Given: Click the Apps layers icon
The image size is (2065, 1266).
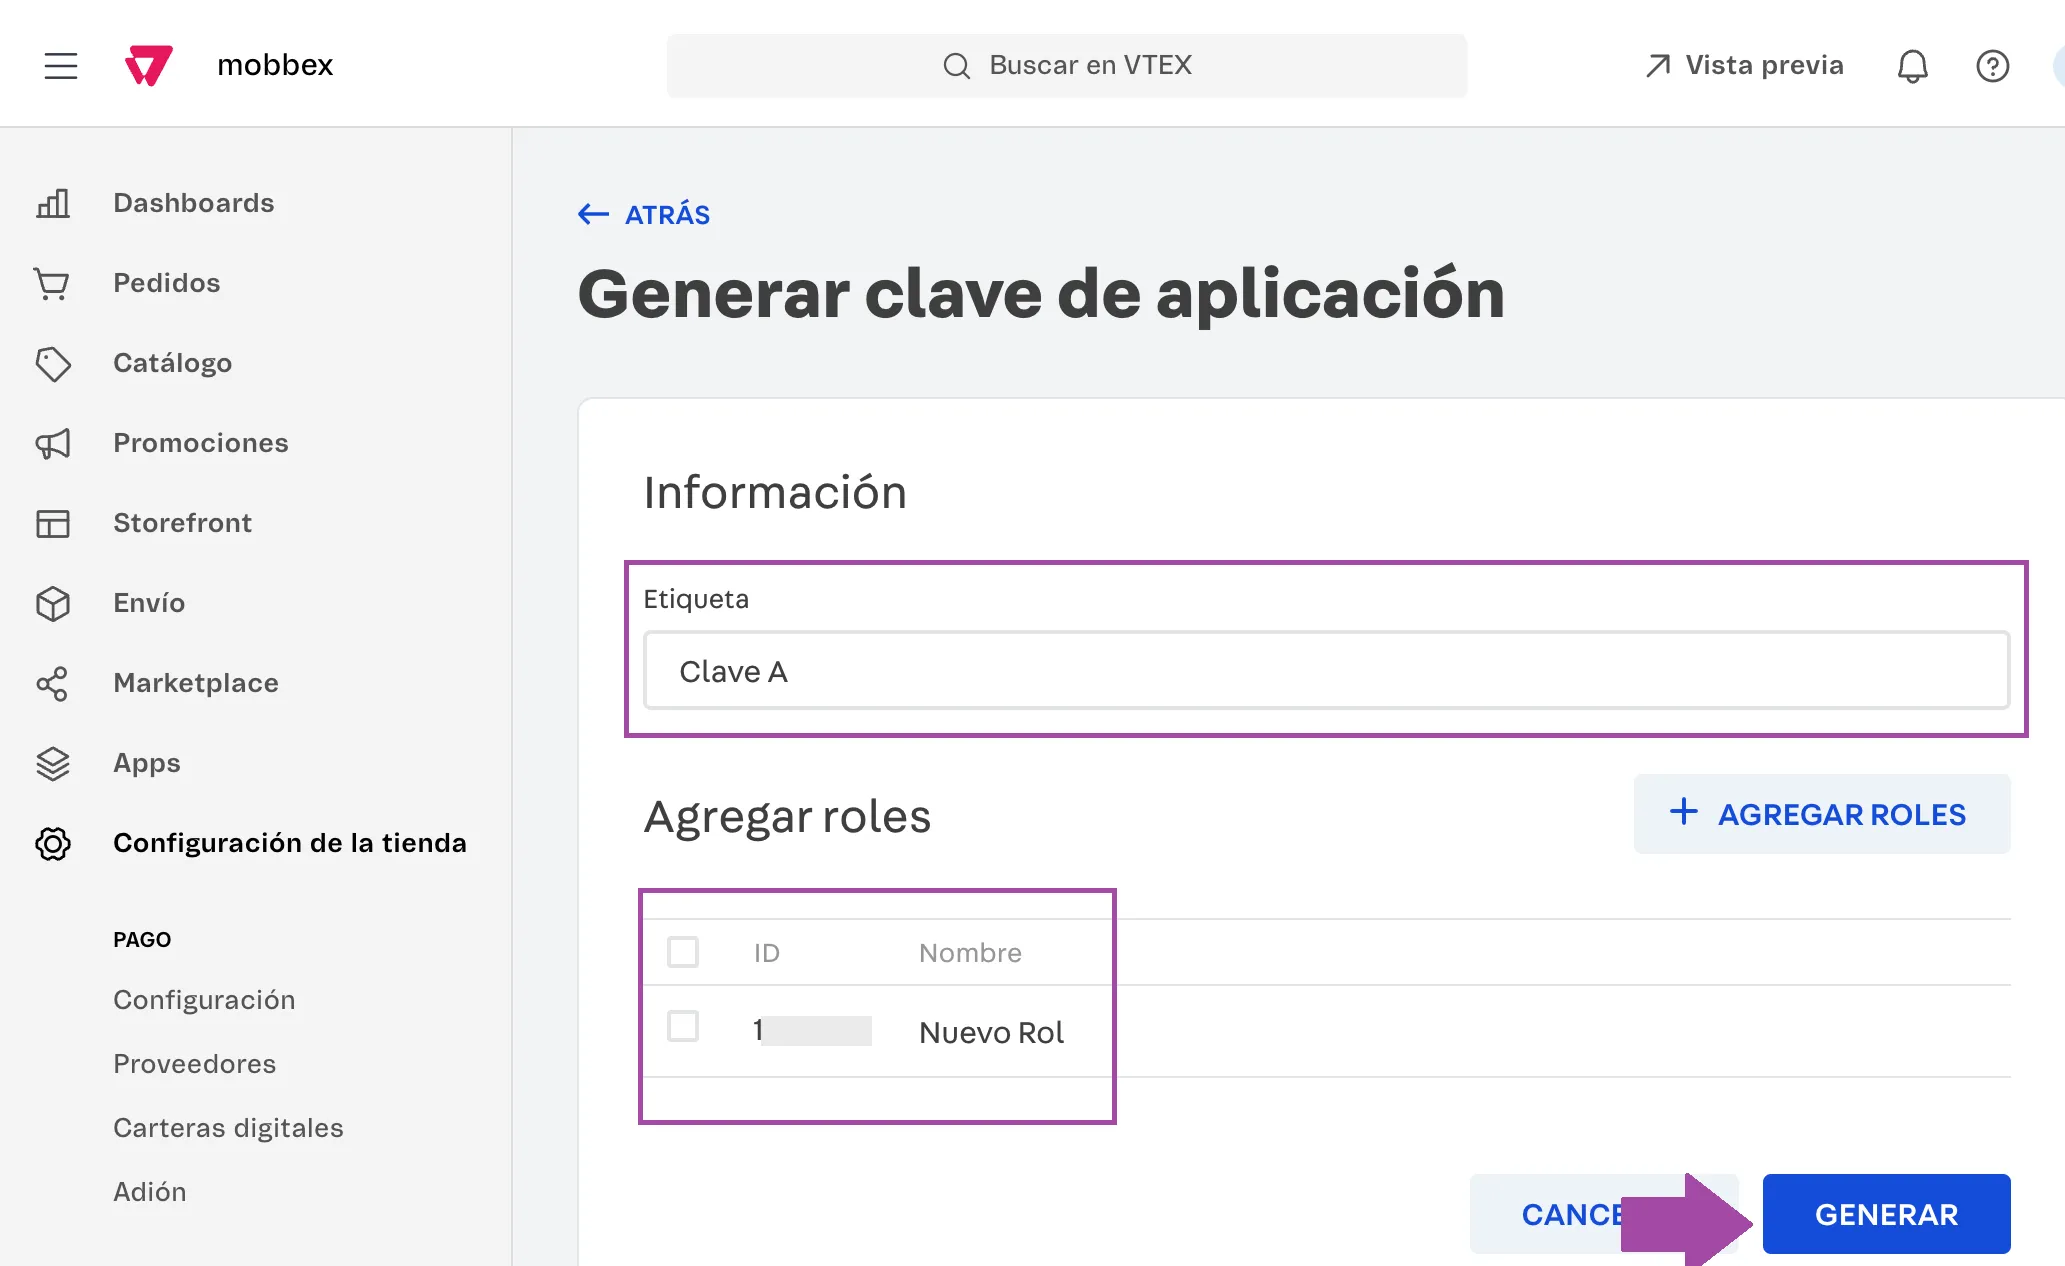Looking at the screenshot, I should click(53, 763).
